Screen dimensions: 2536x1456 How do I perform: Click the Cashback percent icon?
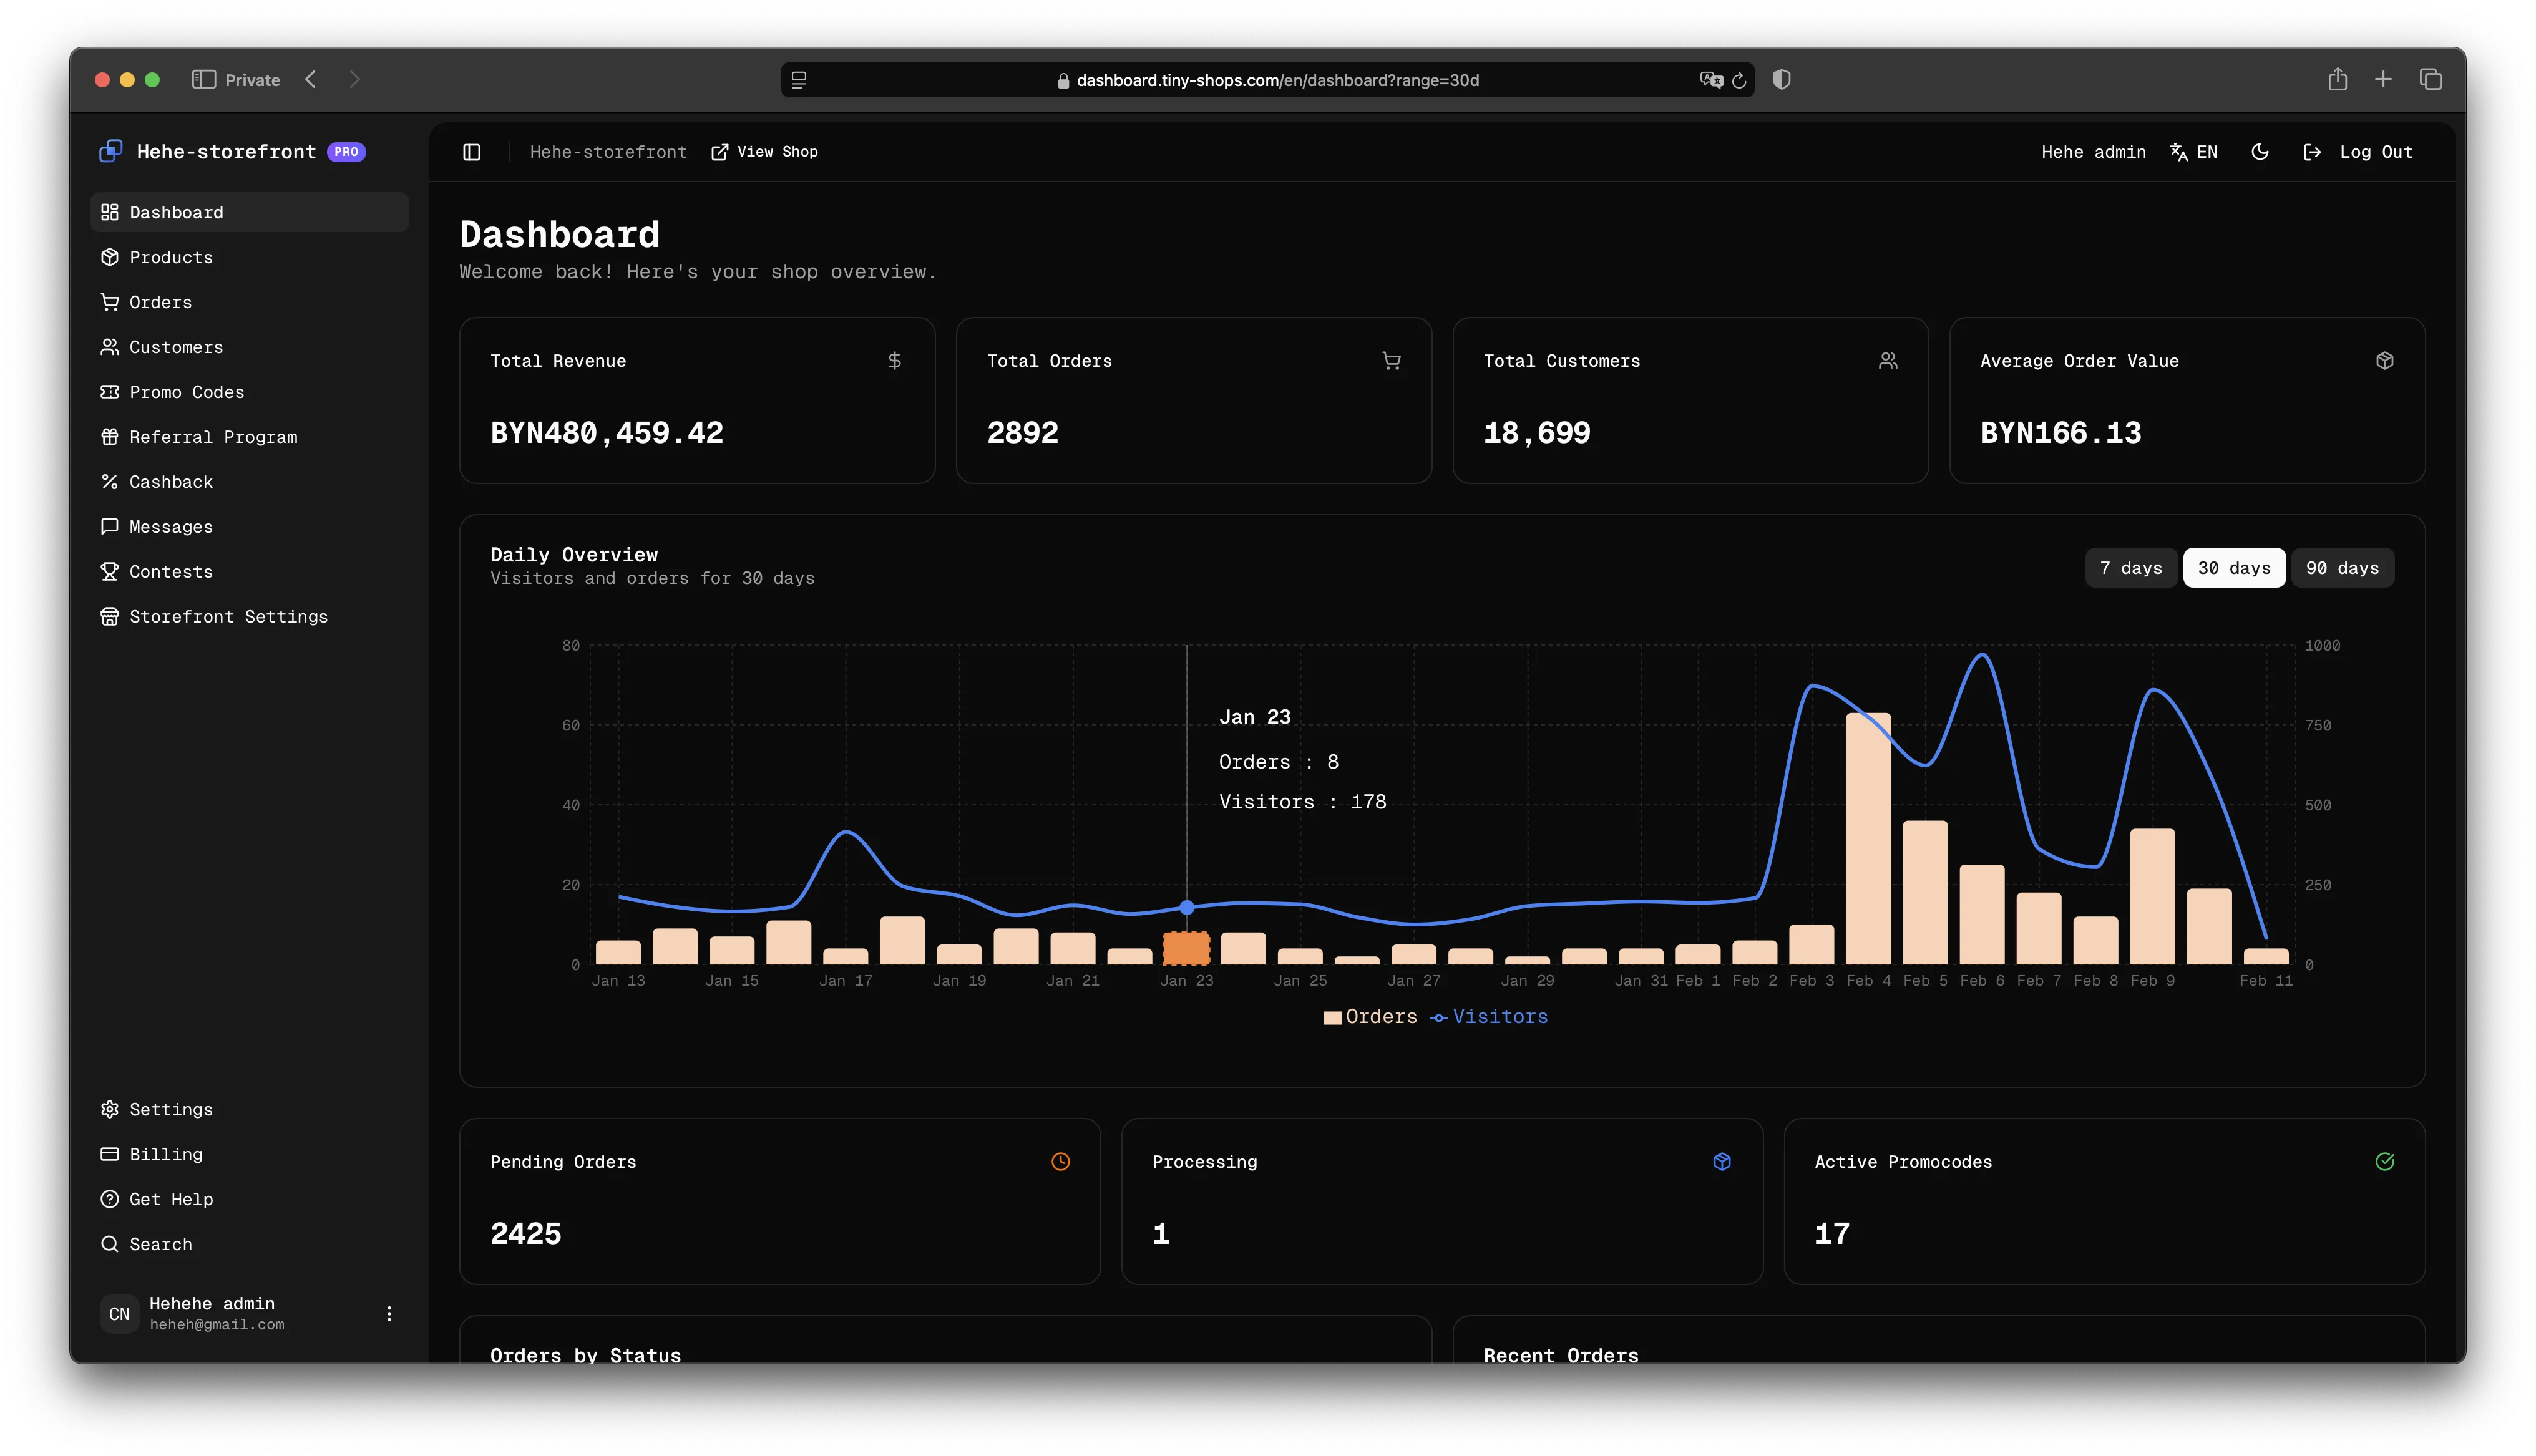[110, 482]
